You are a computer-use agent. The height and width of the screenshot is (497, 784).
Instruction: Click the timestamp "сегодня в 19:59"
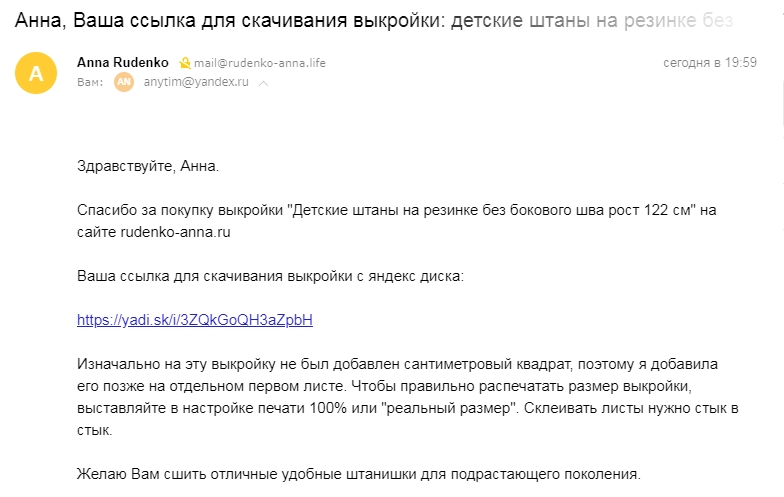(x=710, y=62)
